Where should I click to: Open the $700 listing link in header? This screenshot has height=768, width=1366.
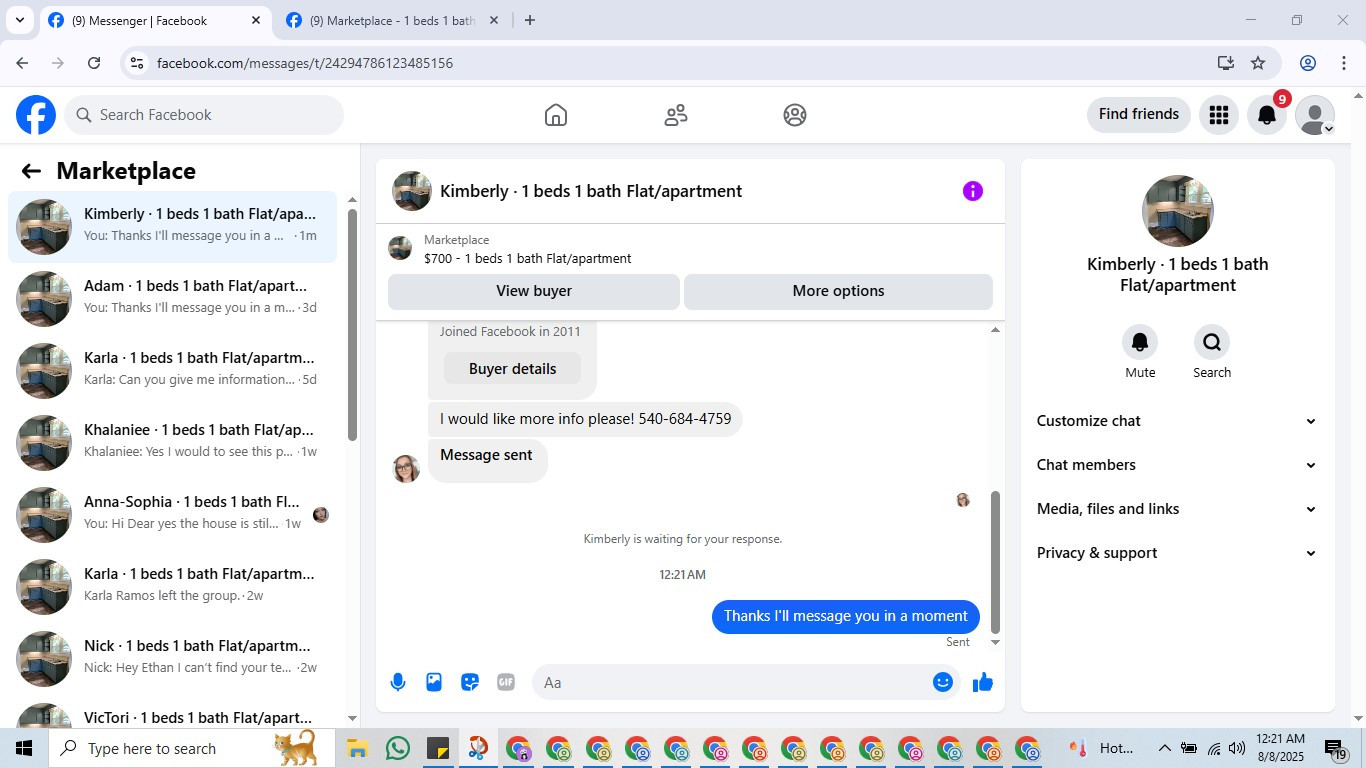pyautogui.click(x=527, y=258)
